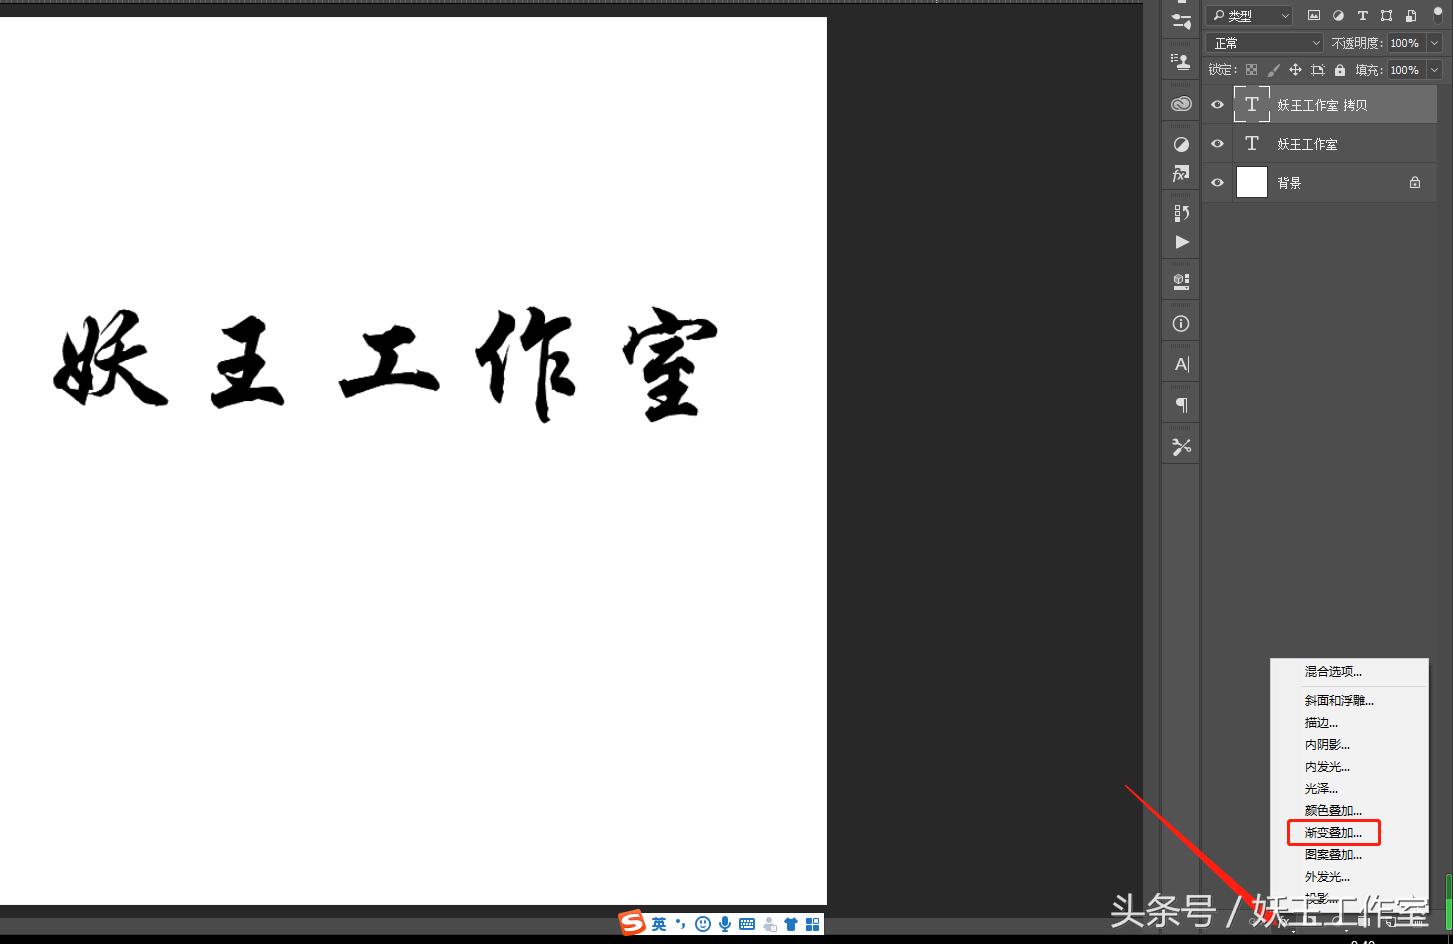1453x944 pixels.
Task: Click 英 on the Sogou input bar
Action: 659,923
